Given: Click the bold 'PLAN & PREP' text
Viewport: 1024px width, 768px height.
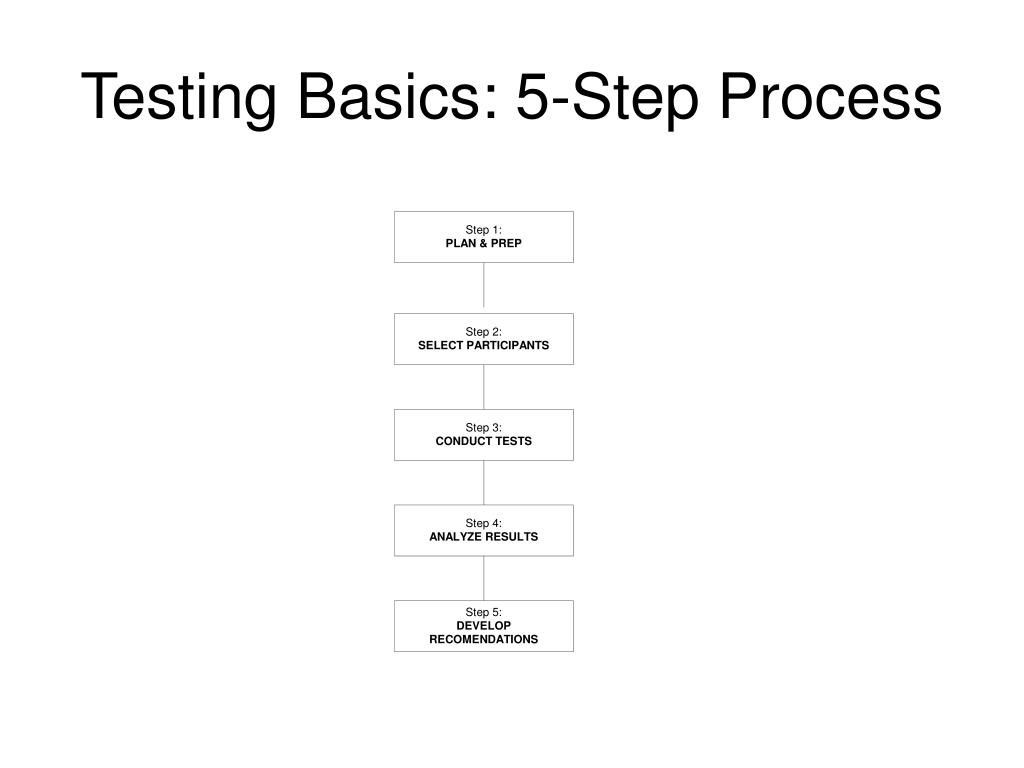Looking at the screenshot, I should click(x=483, y=243).
